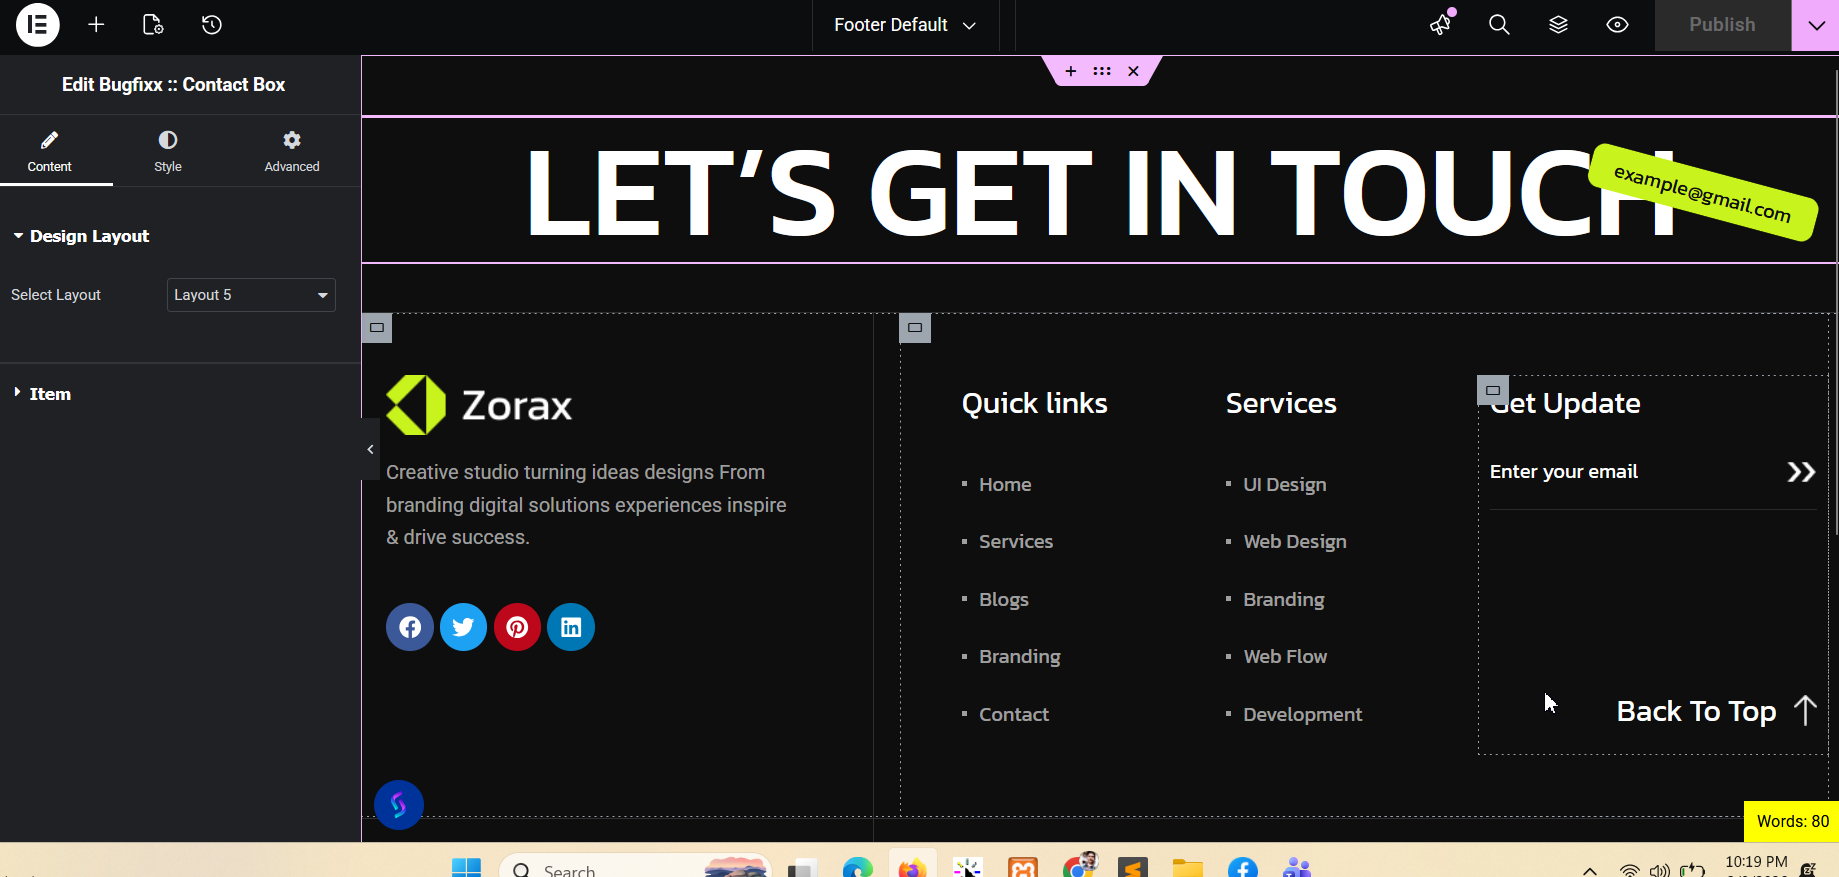The width and height of the screenshot is (1839, 877).
Task: Click the UI Design service link
Action: coord(1285,484)
